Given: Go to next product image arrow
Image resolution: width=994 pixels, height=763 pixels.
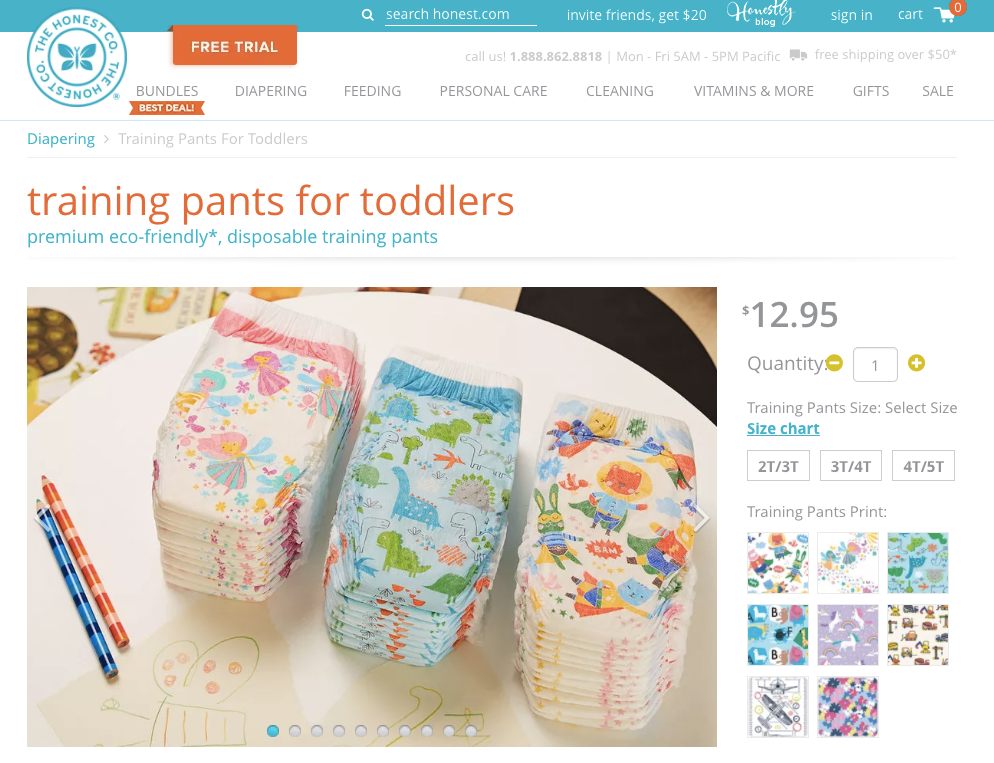Looking at the screenshot, I should (x=700, y=518).
